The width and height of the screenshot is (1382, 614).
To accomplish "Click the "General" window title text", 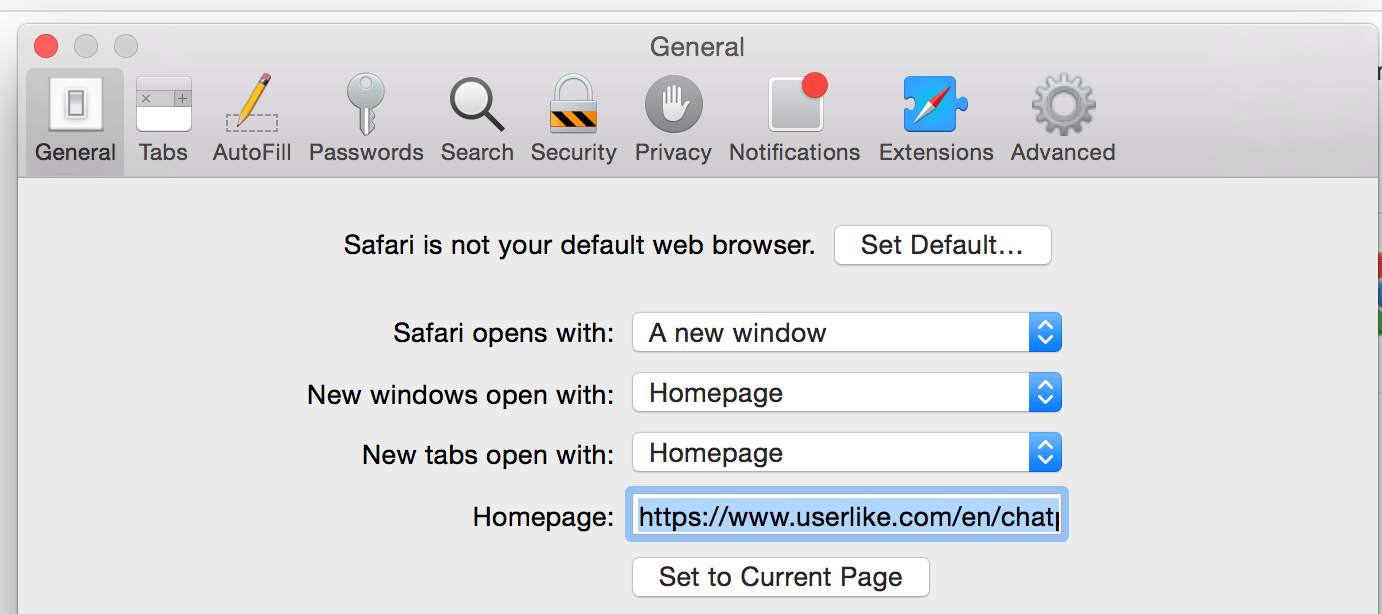I will [x=697, y=47].
